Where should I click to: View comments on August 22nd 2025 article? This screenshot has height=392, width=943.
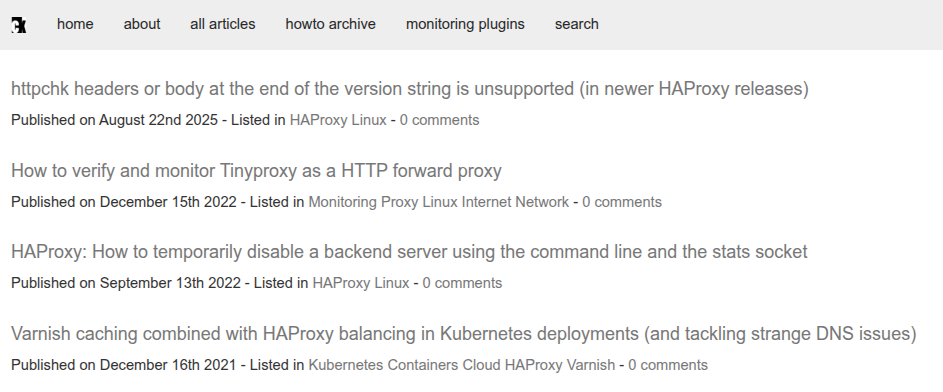pyautogui.click(x=440, y=120)
